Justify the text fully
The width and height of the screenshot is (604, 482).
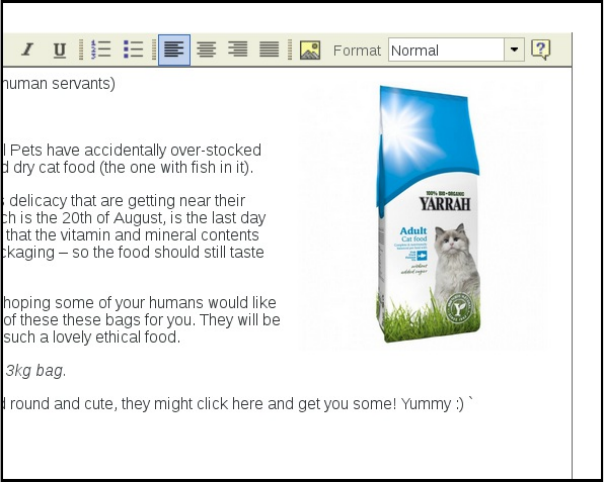(269, 50)
